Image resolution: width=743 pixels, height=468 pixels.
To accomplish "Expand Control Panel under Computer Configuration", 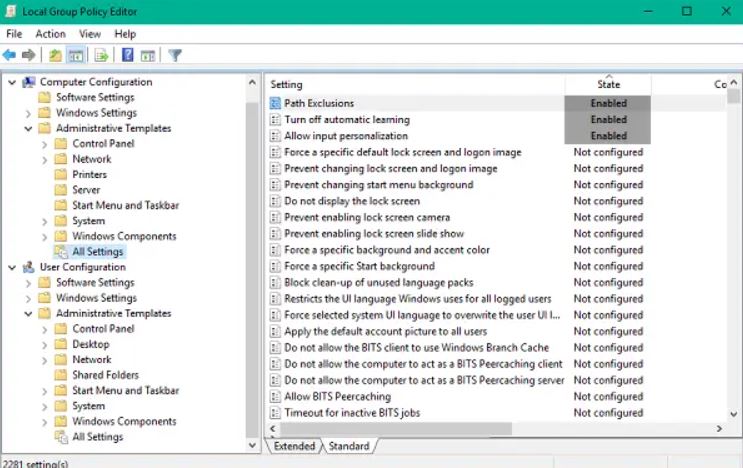I will click(x=45, y=144).
